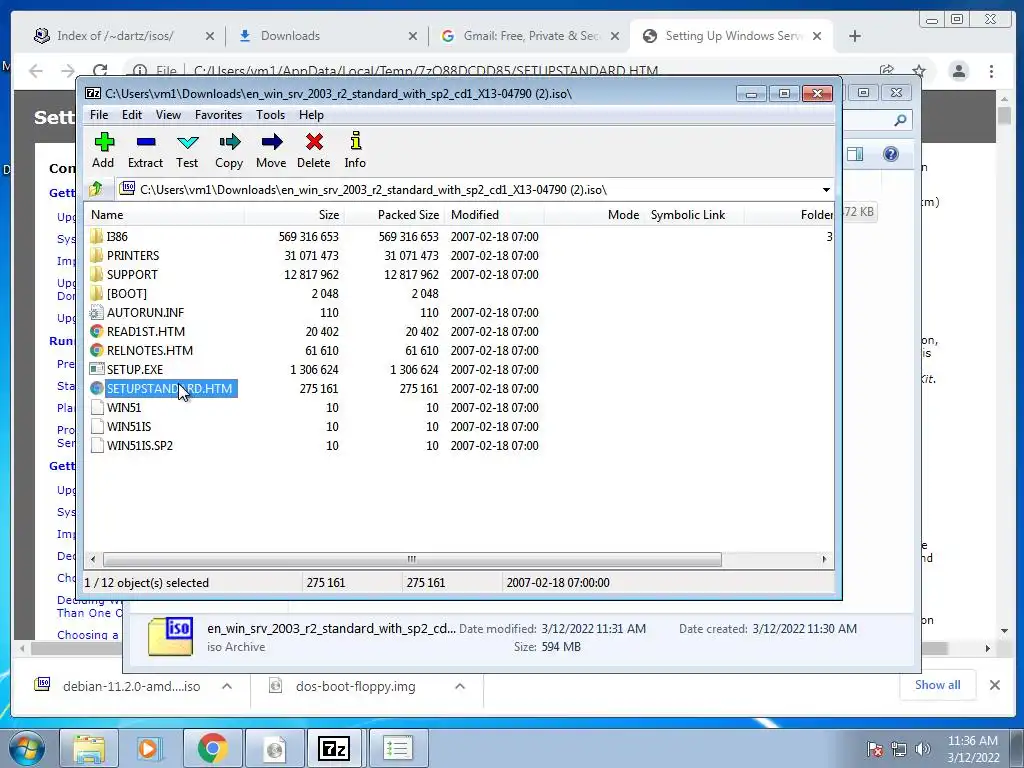Screen dimensions: 1024x768
Task: Open a new Chrome tab
Action: coord(855,36)
